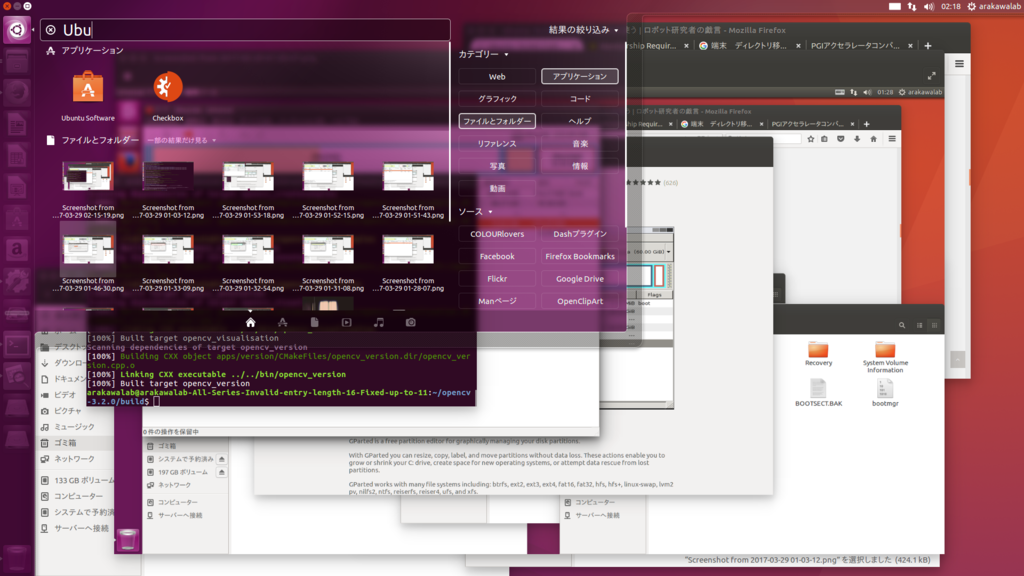Collapse the カテゴリー filter section

point(483,54)
